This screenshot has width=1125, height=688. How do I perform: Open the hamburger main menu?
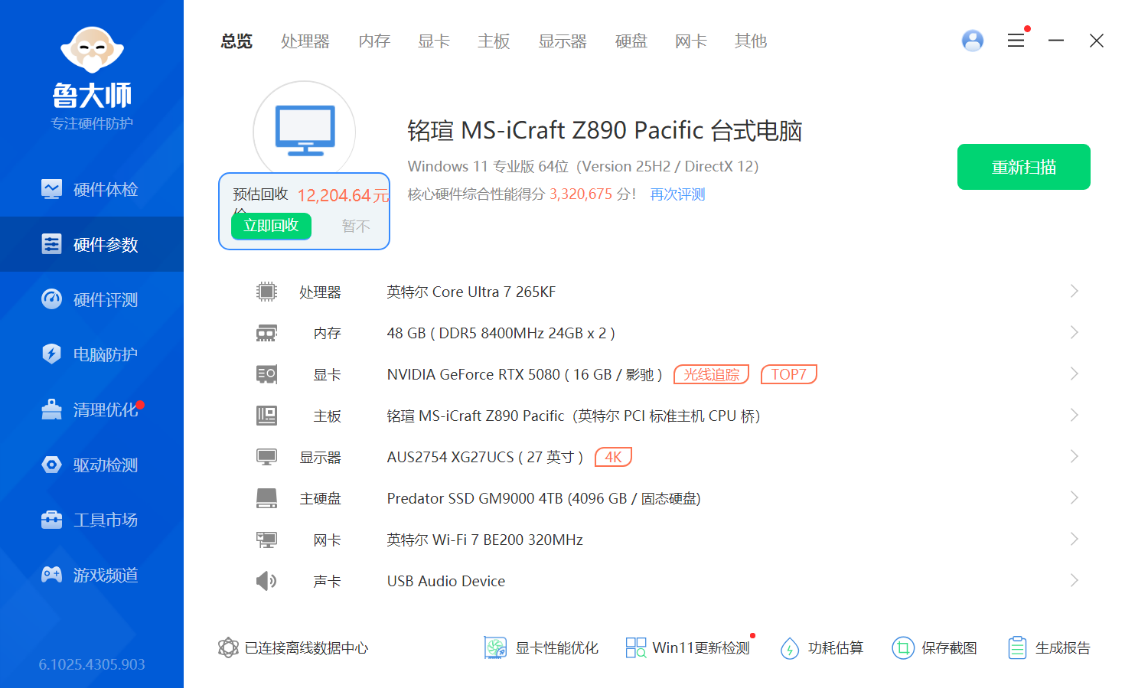point(1015,41)
